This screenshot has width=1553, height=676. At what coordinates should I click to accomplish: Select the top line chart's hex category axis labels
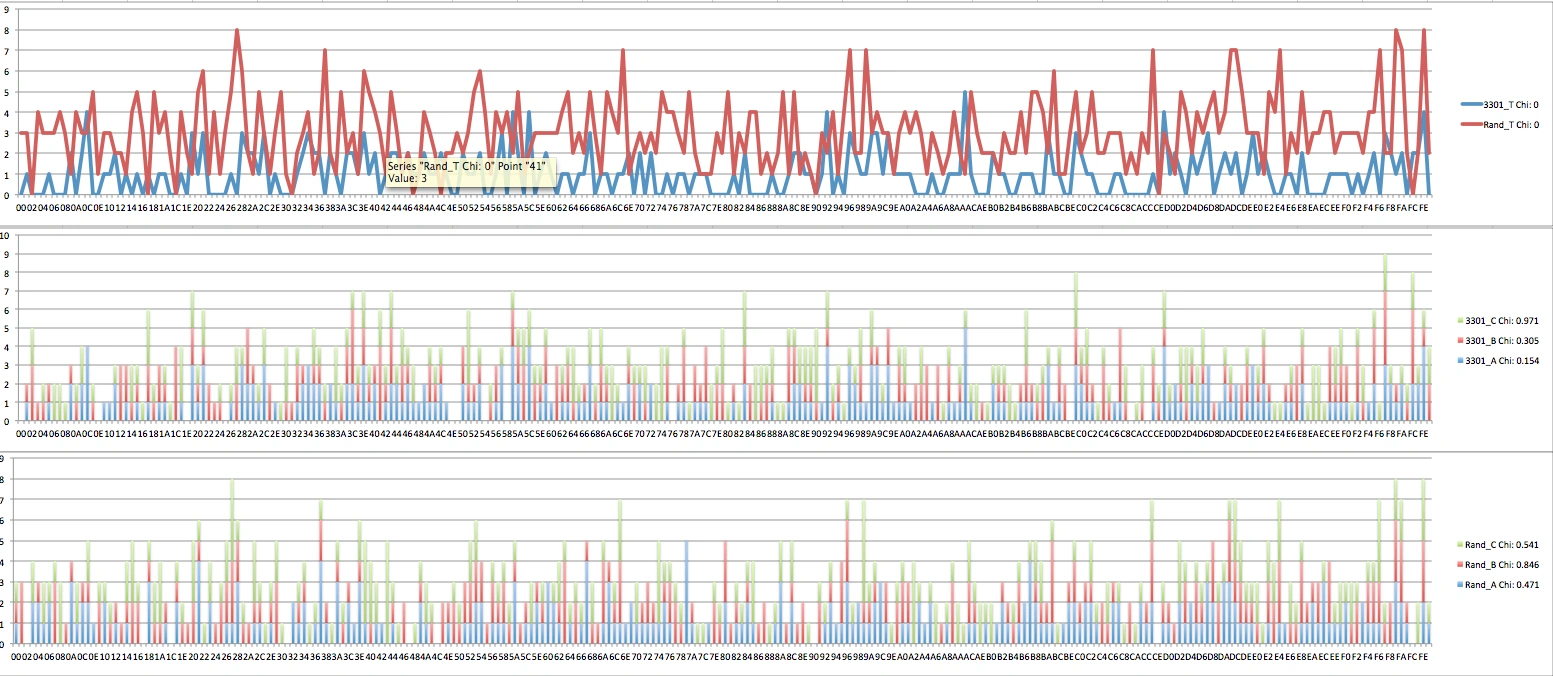pyautogui.click(x=723, y=208)
